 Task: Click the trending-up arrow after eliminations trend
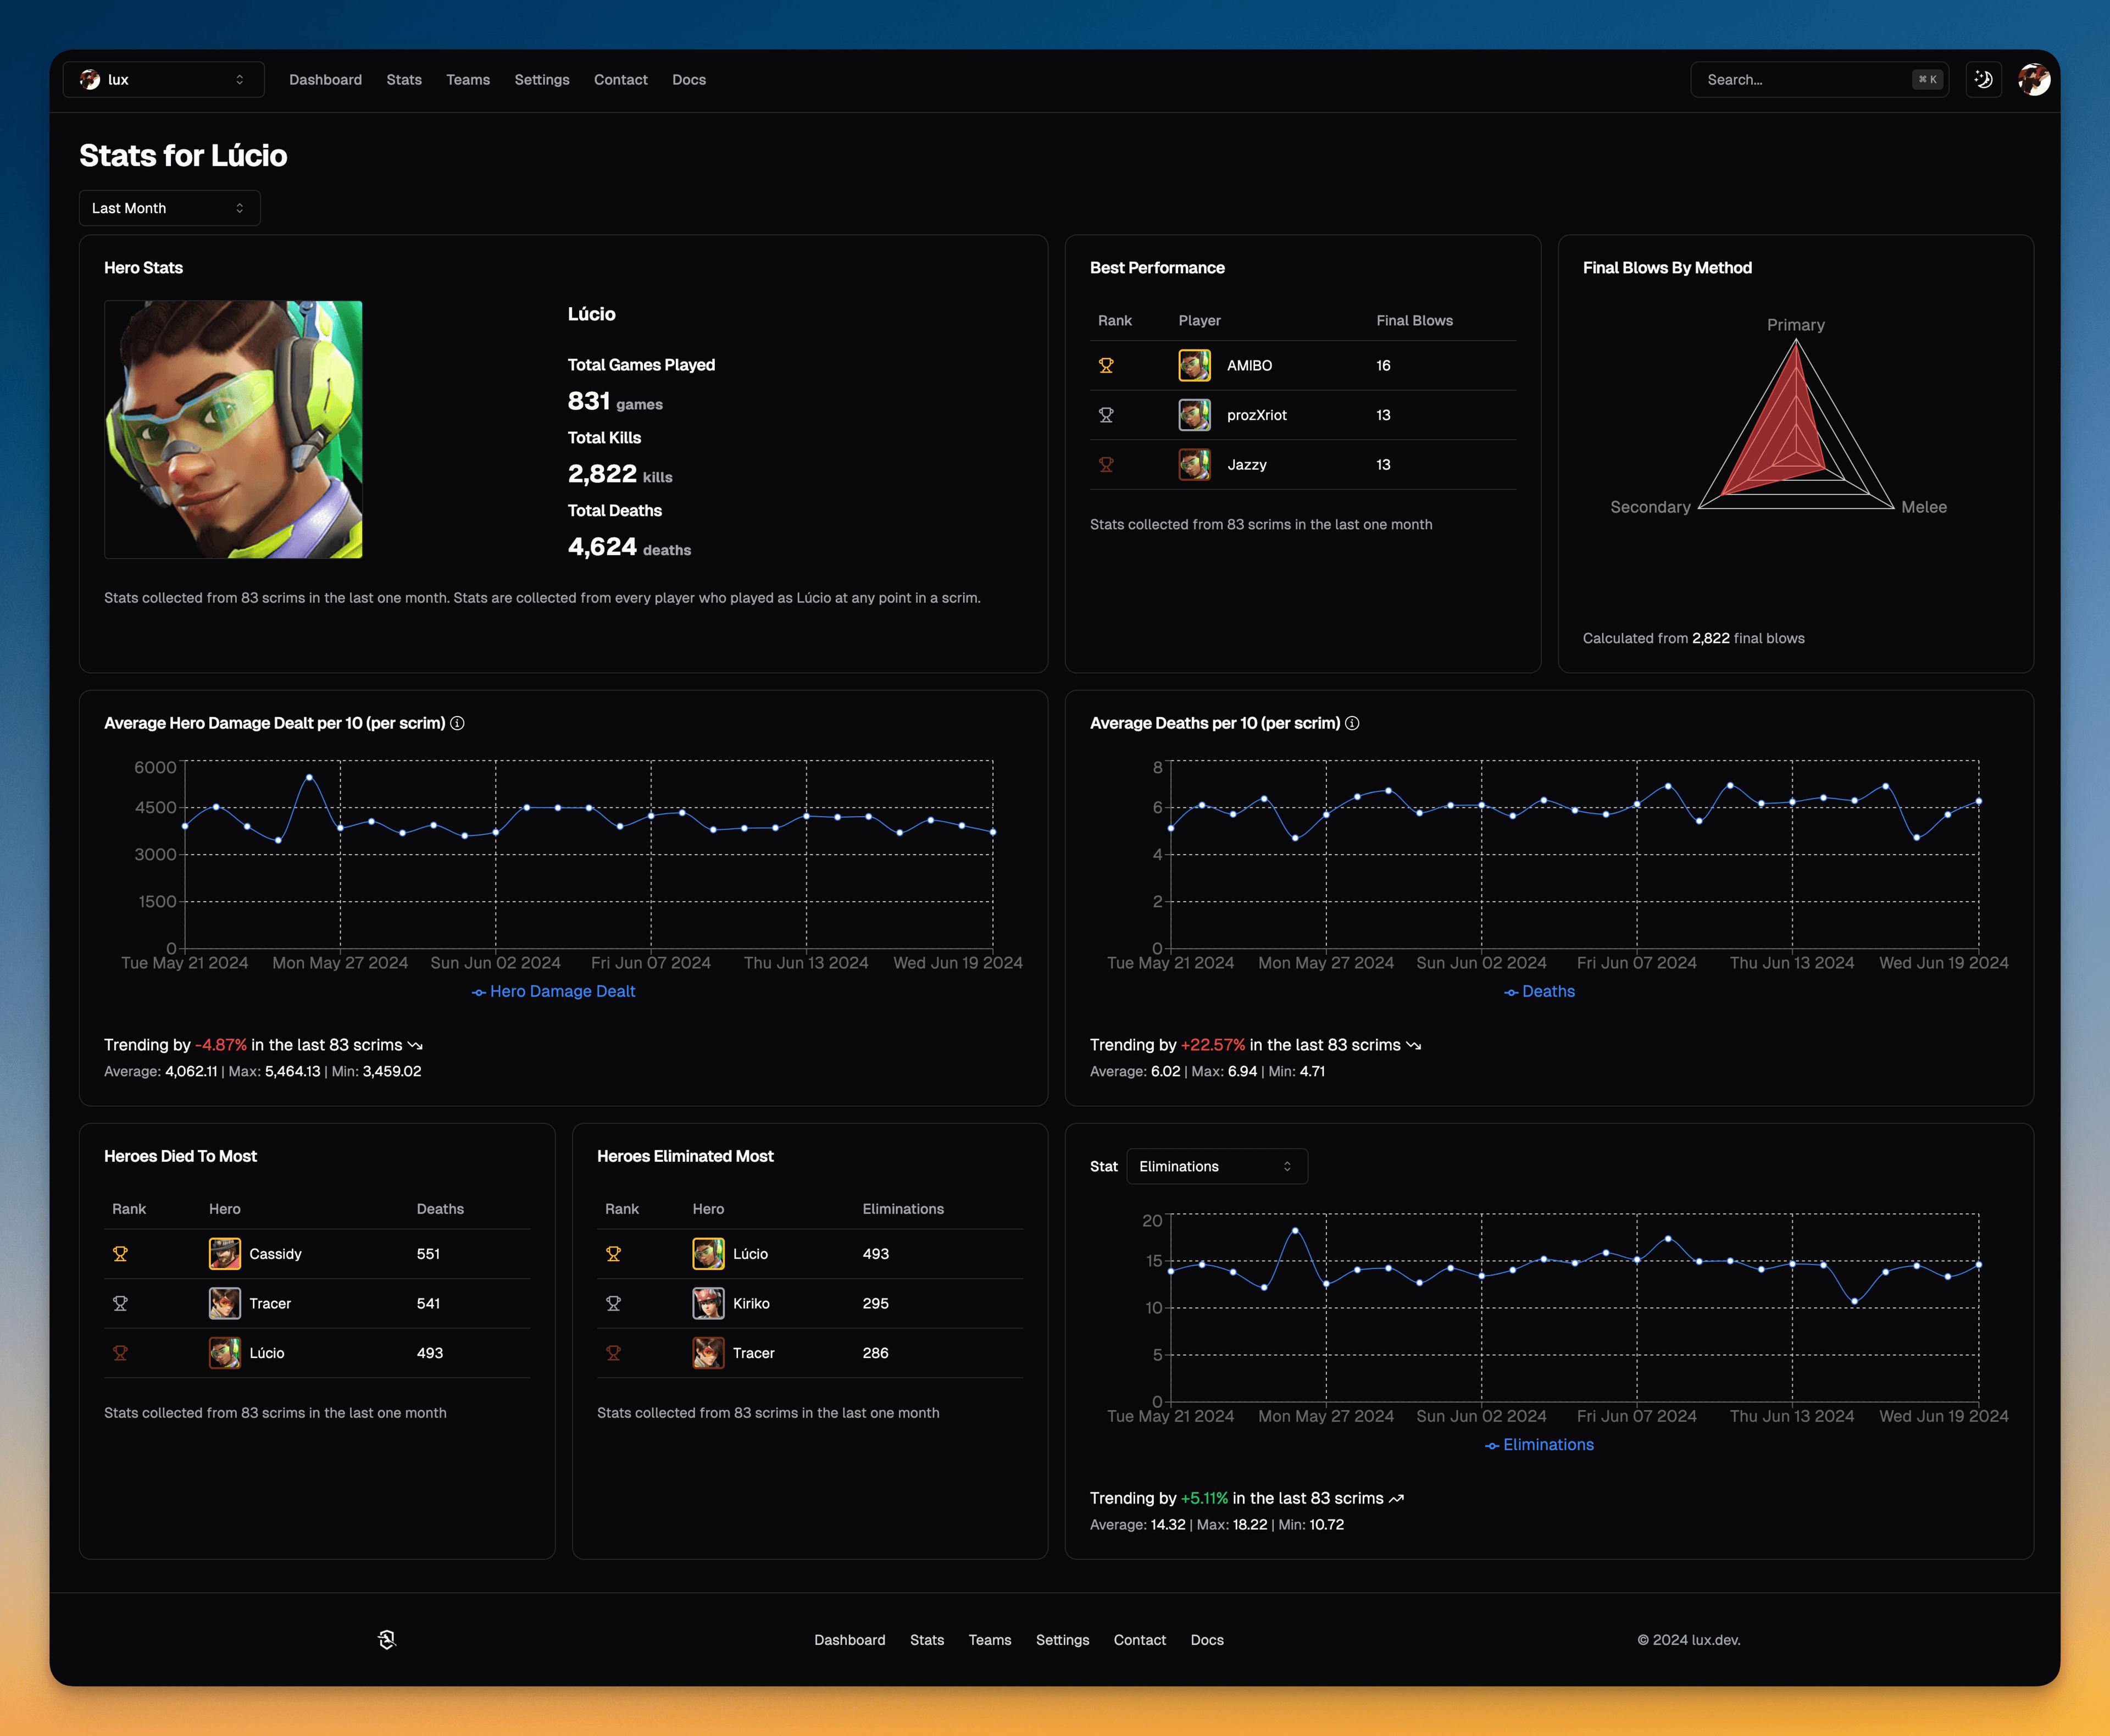click(x=1396, y=1498)
